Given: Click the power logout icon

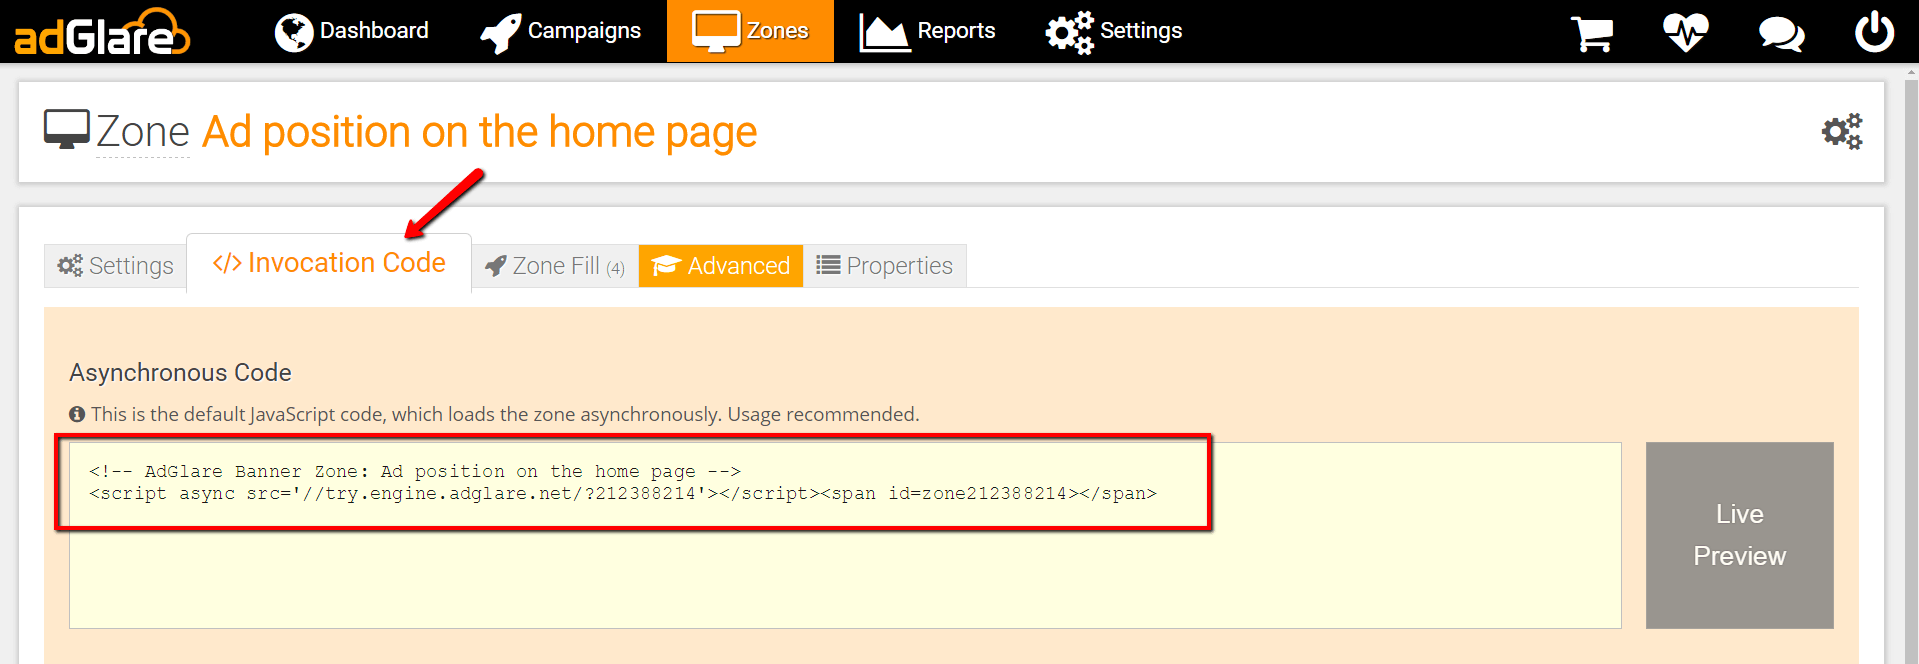Looking at the screenshot, I should pyautogui.click(x=1875, y=32).
